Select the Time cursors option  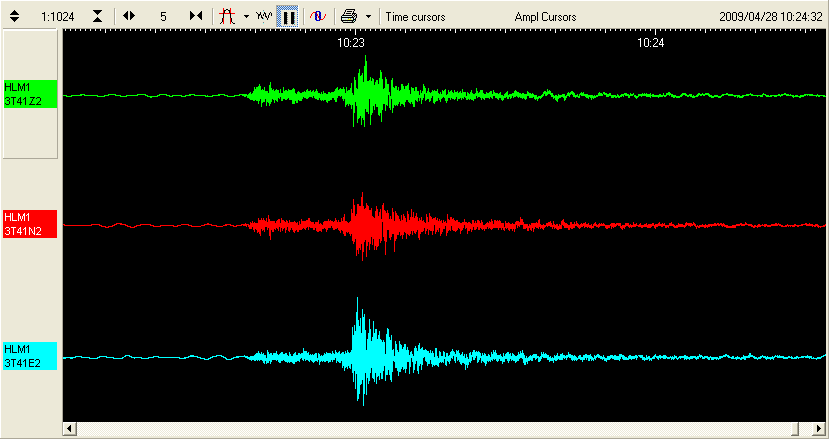click(x=417, y=16)
